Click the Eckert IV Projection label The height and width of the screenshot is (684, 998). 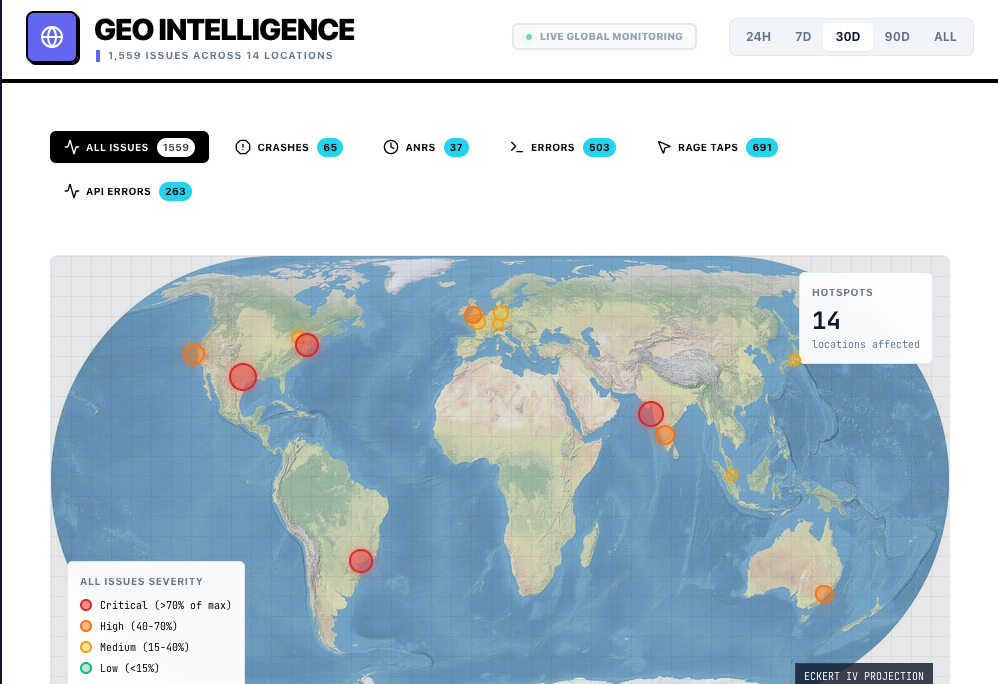tap(863, 675)
